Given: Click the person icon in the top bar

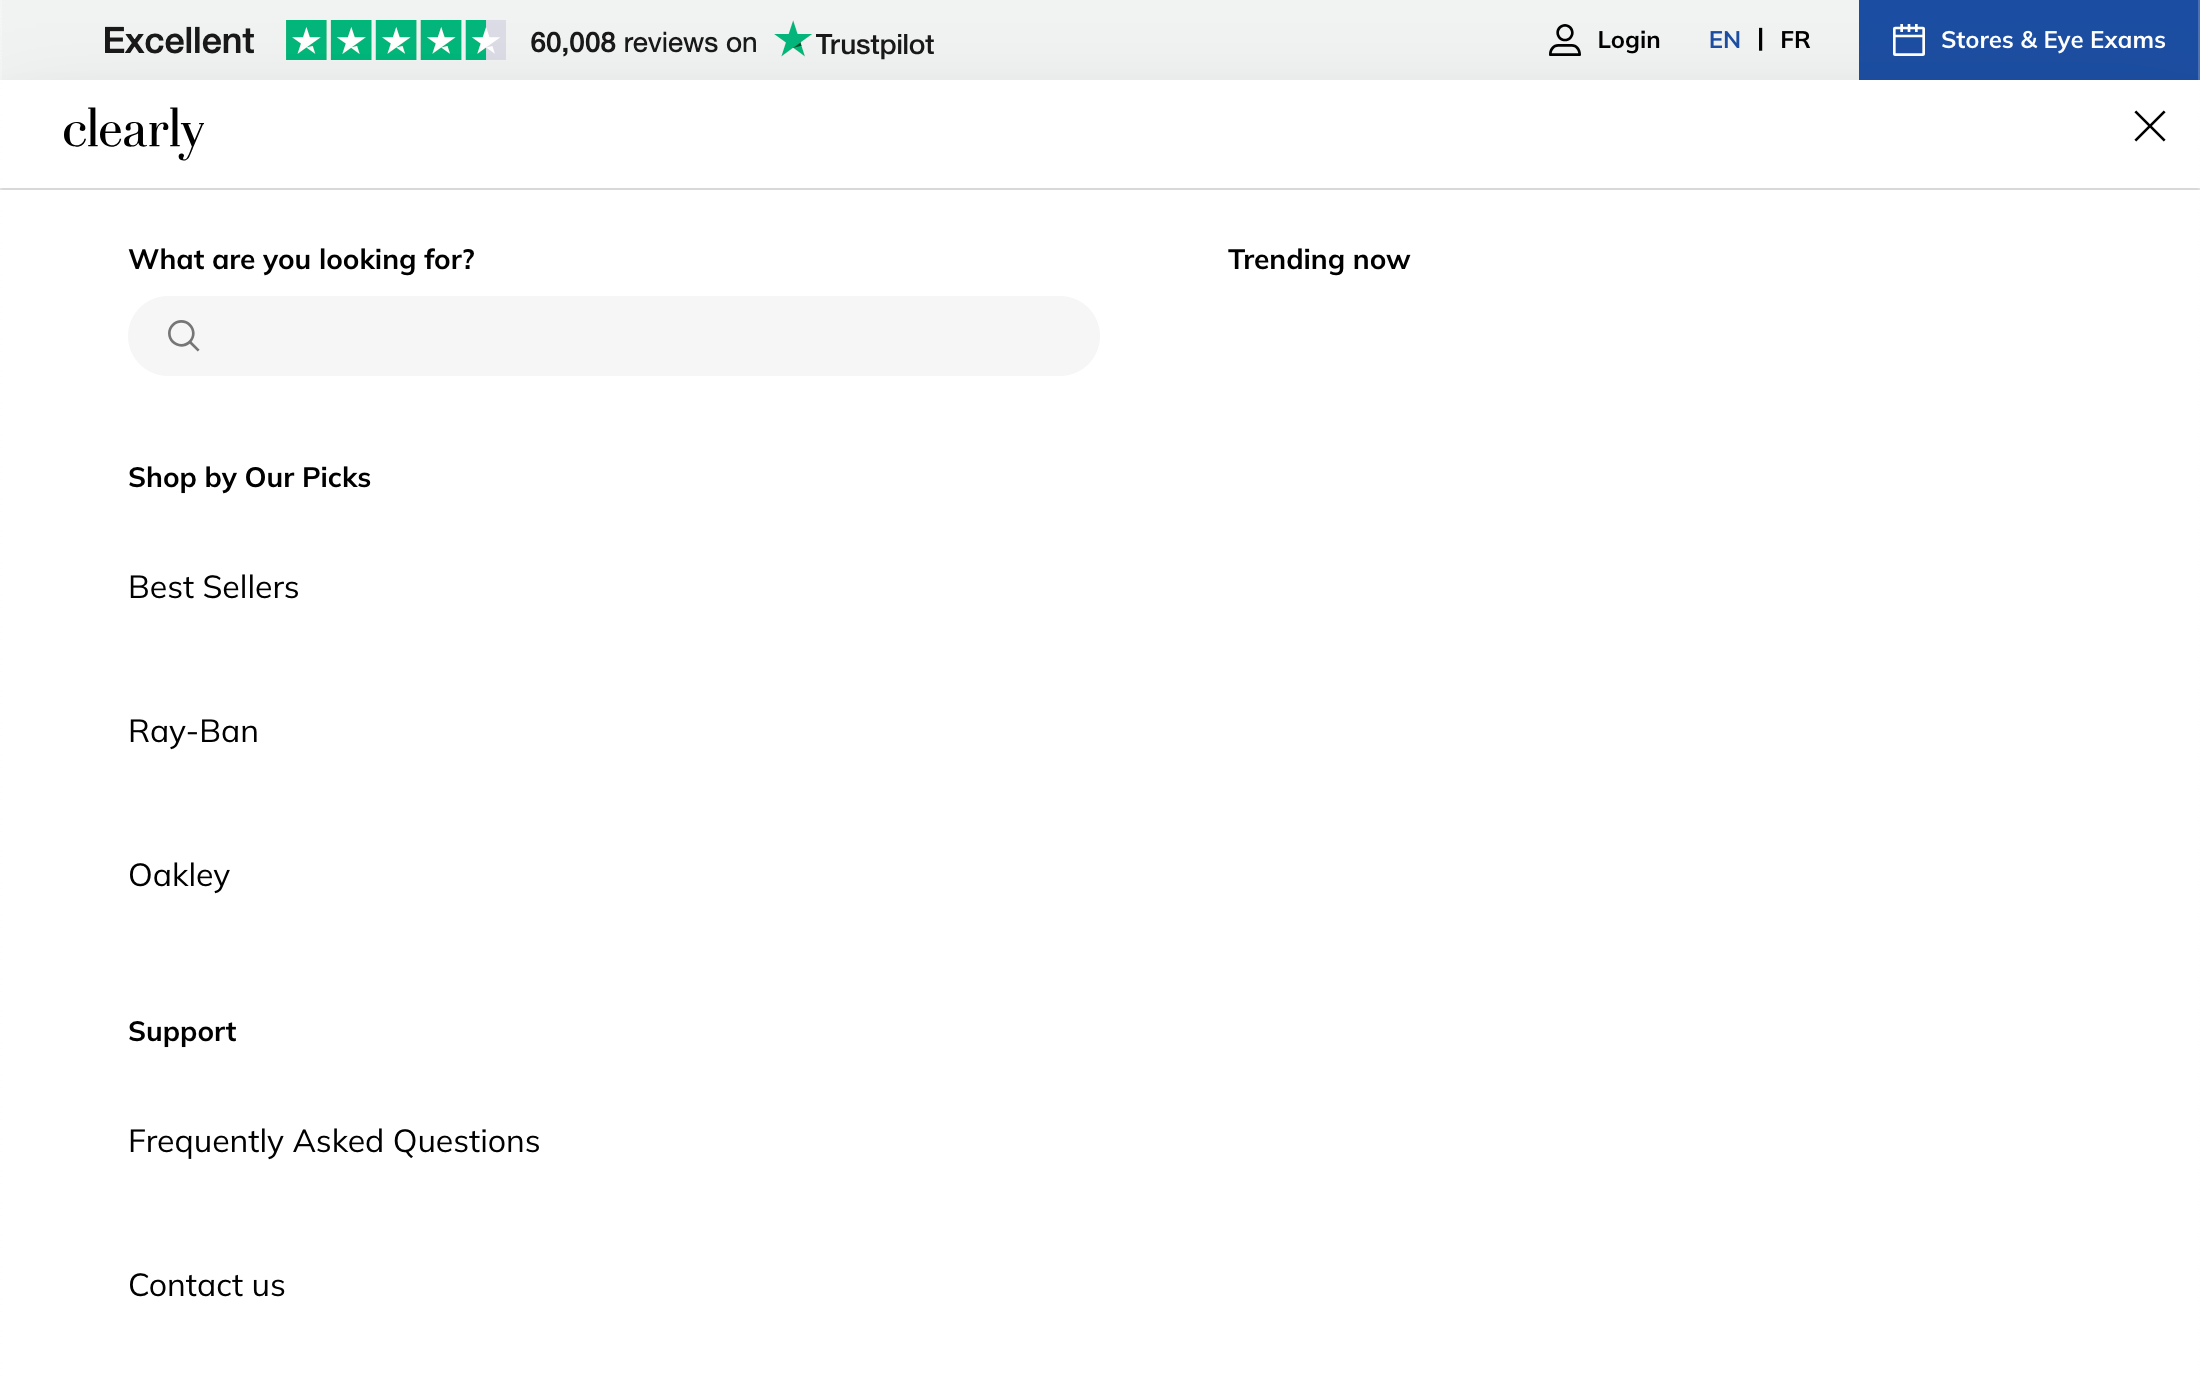Looking at the screenshot, I should tap(1562, 39).
